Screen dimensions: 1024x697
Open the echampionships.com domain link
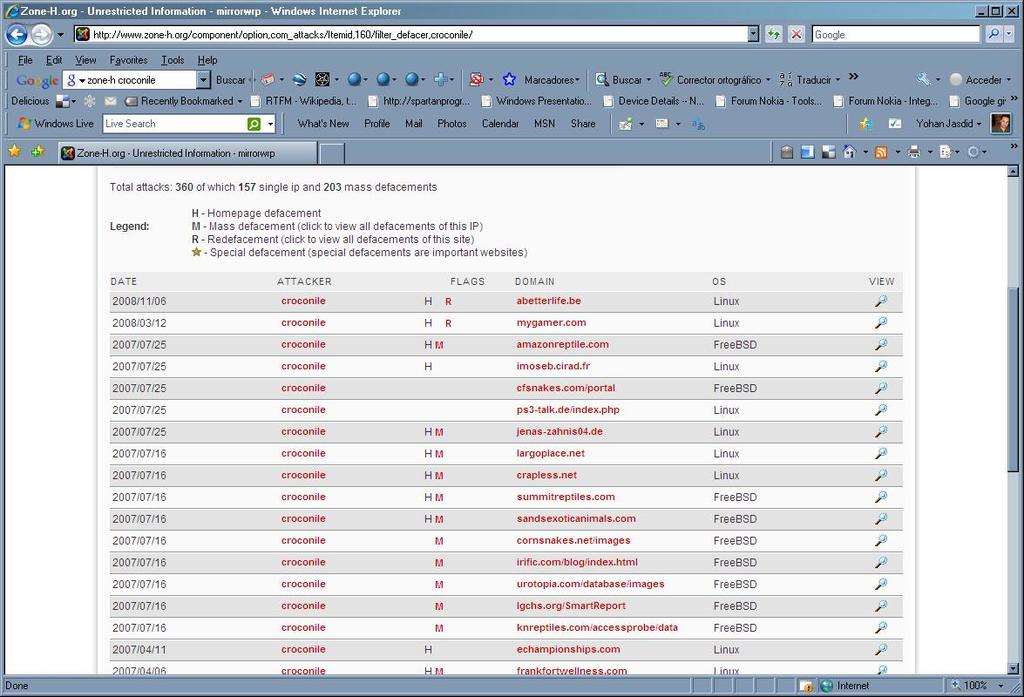(x=568, y=649)
